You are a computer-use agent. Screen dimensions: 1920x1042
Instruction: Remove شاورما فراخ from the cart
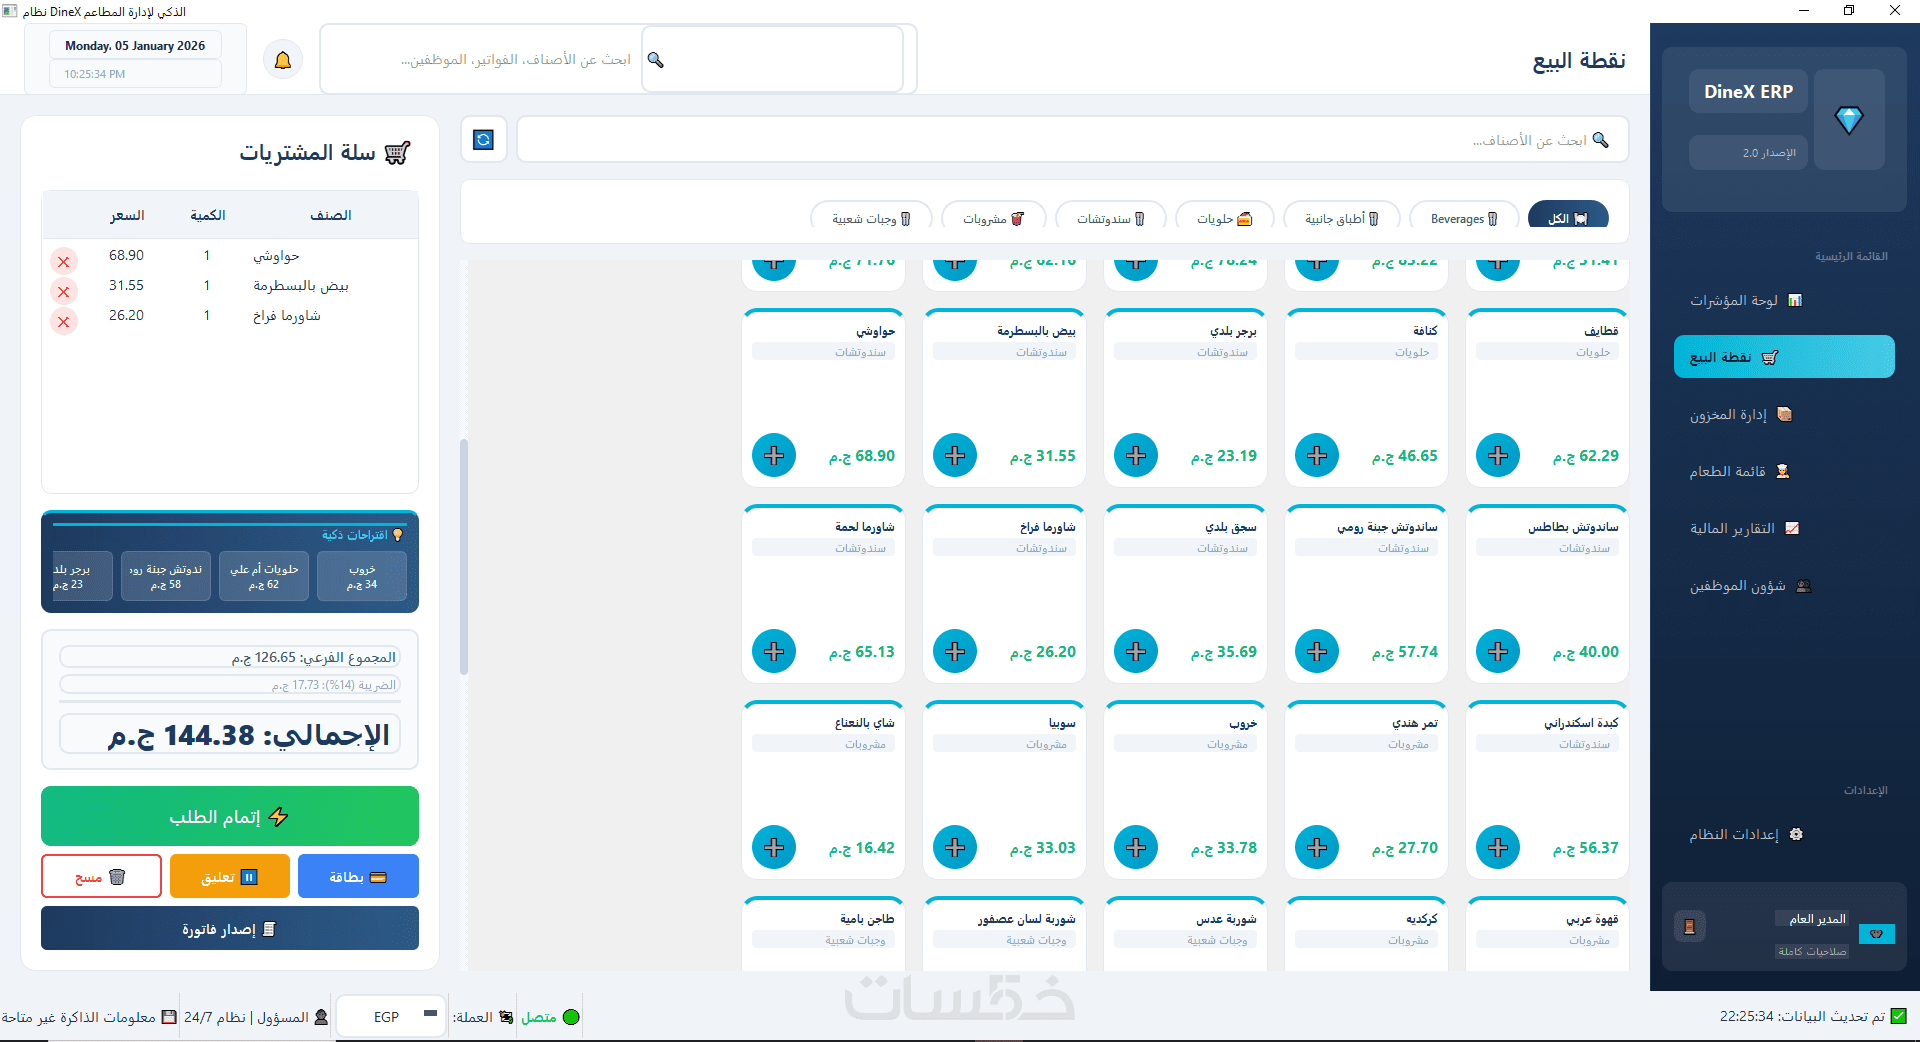pyautogui.click(x=64, y=322)
